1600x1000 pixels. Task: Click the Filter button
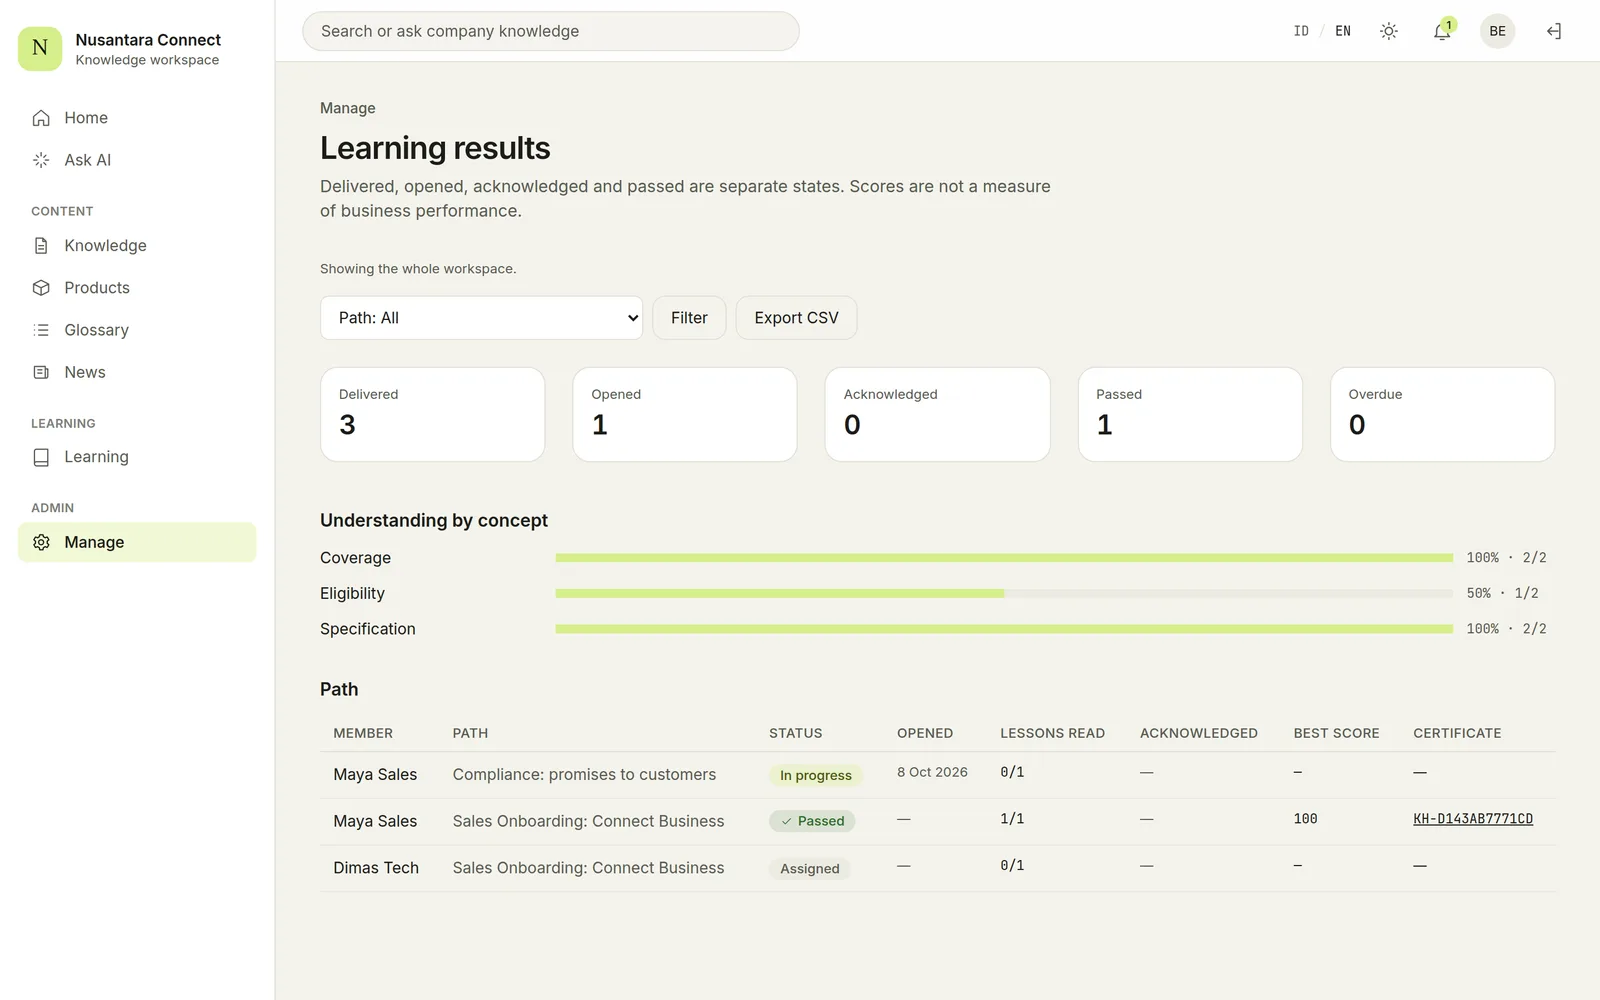click(x=689, y=318)
